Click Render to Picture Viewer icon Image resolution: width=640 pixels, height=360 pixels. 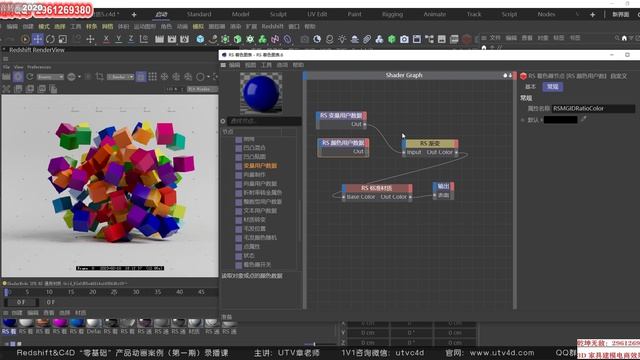point(172,39)
